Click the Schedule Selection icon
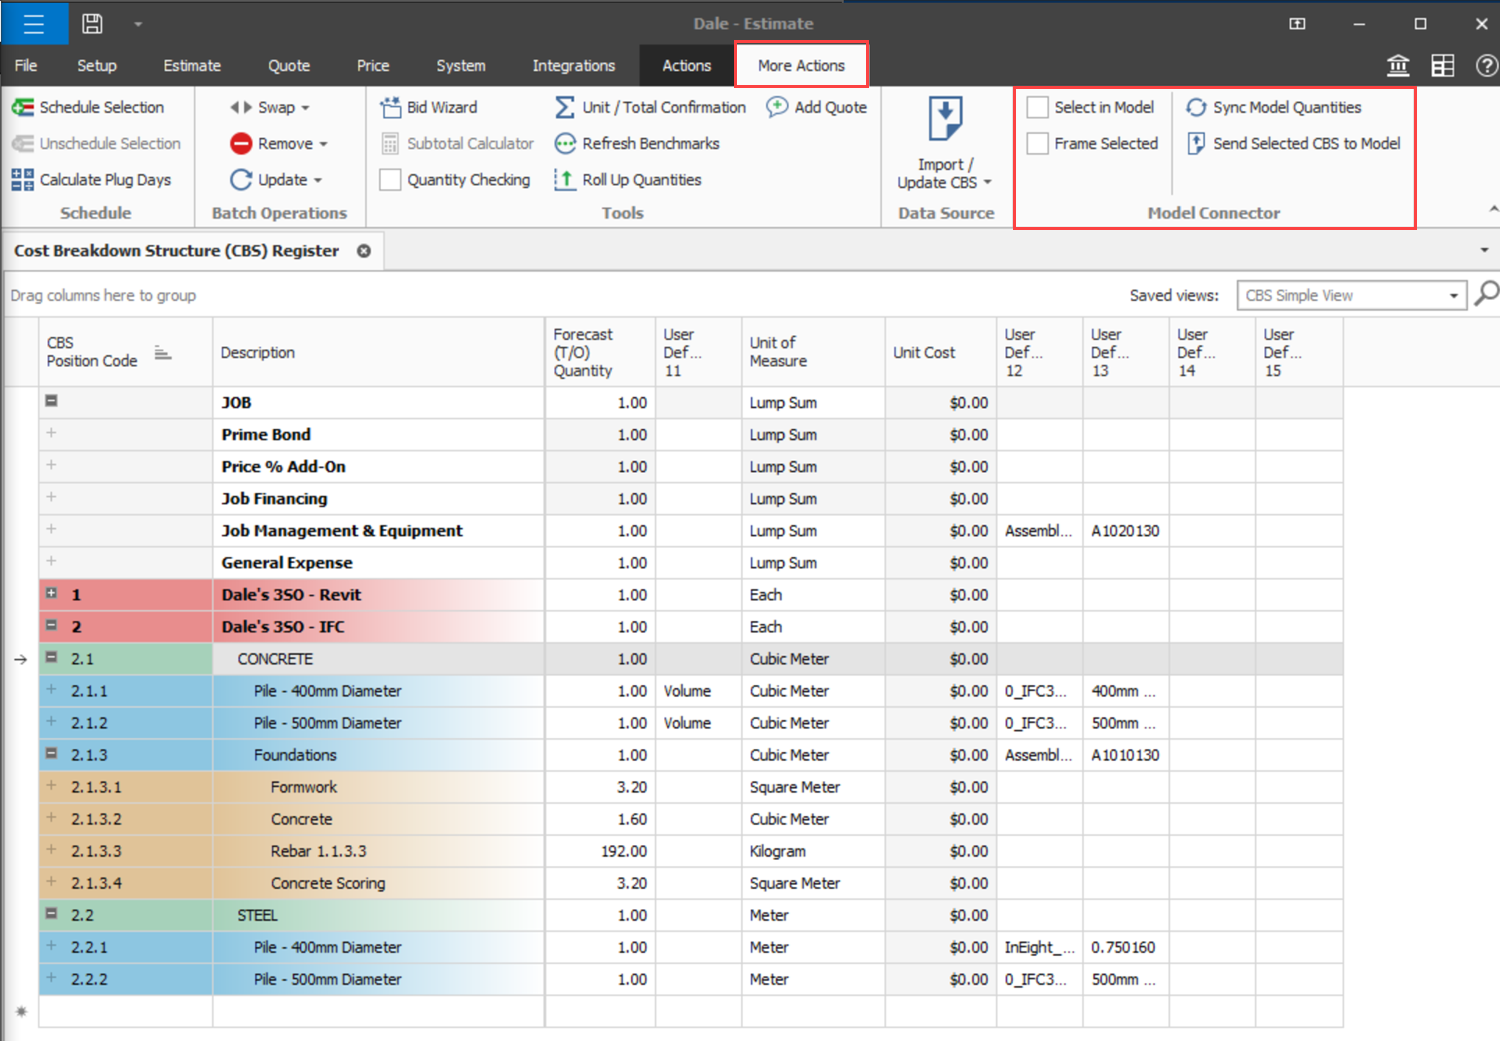This screenshot has height=1041, width=1500. 22,107
